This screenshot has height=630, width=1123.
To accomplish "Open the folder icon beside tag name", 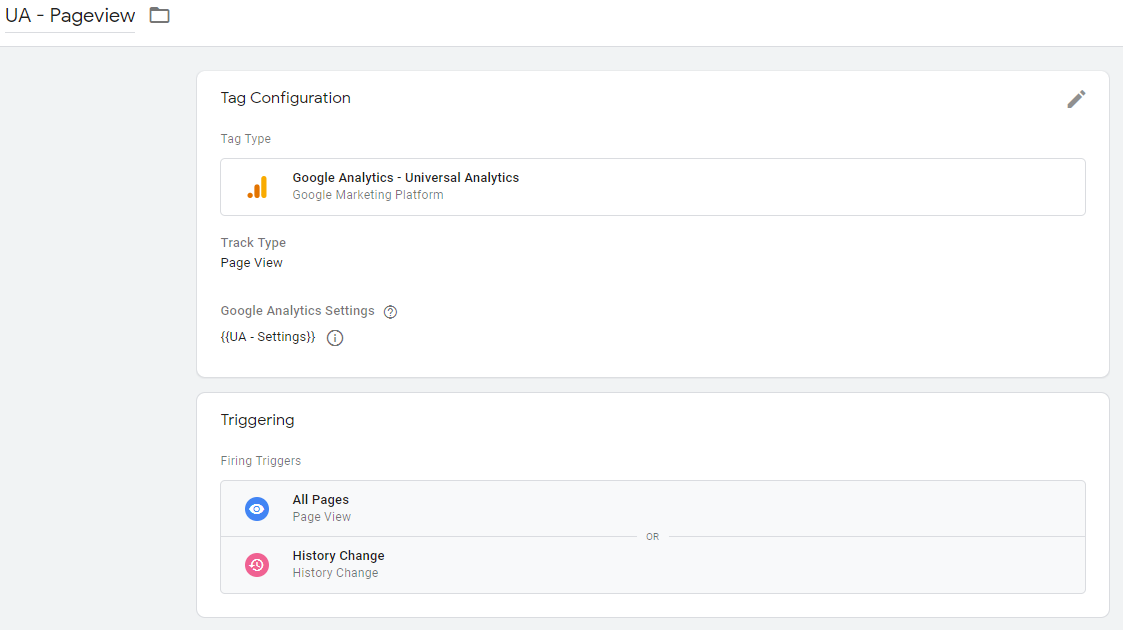I will tap(159, 15).
